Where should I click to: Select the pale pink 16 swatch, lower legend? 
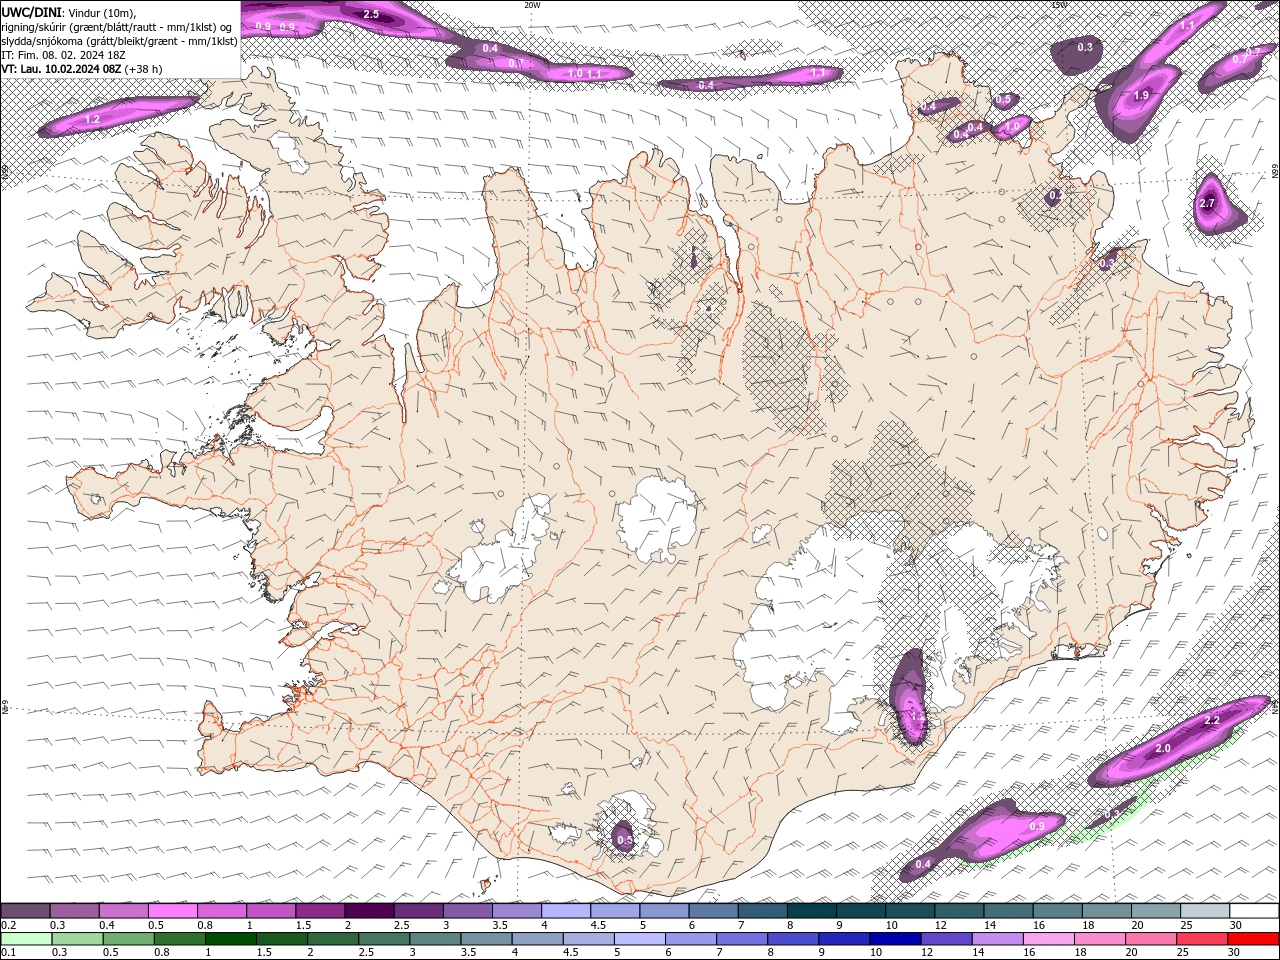[x=1049, y=939]
